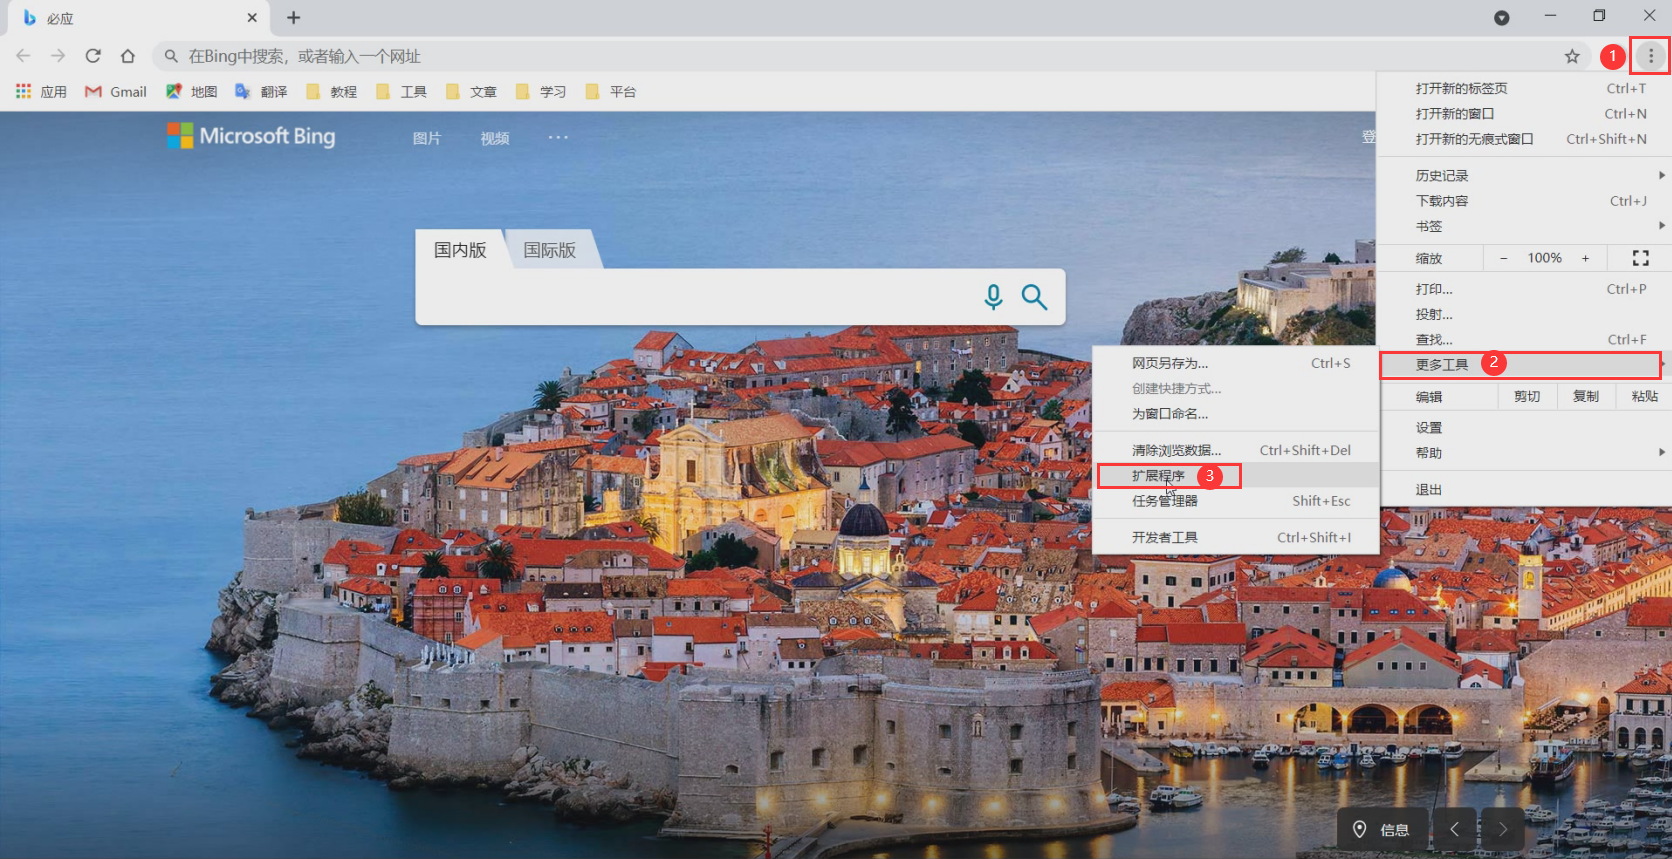Click the Microsoft Bing logo

(x=251, y=136)
